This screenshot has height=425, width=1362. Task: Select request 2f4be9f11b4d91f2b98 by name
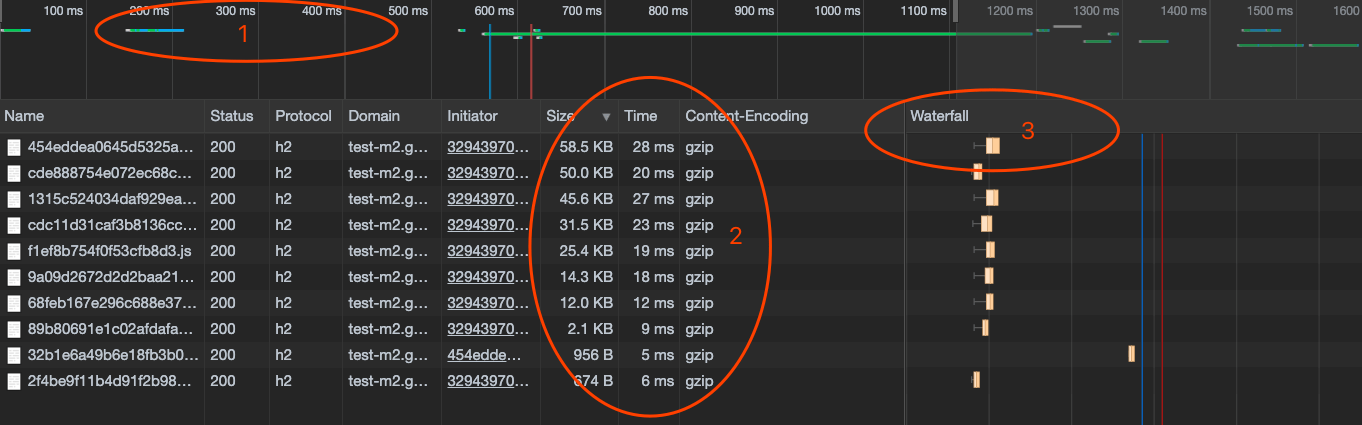(112, 381)
